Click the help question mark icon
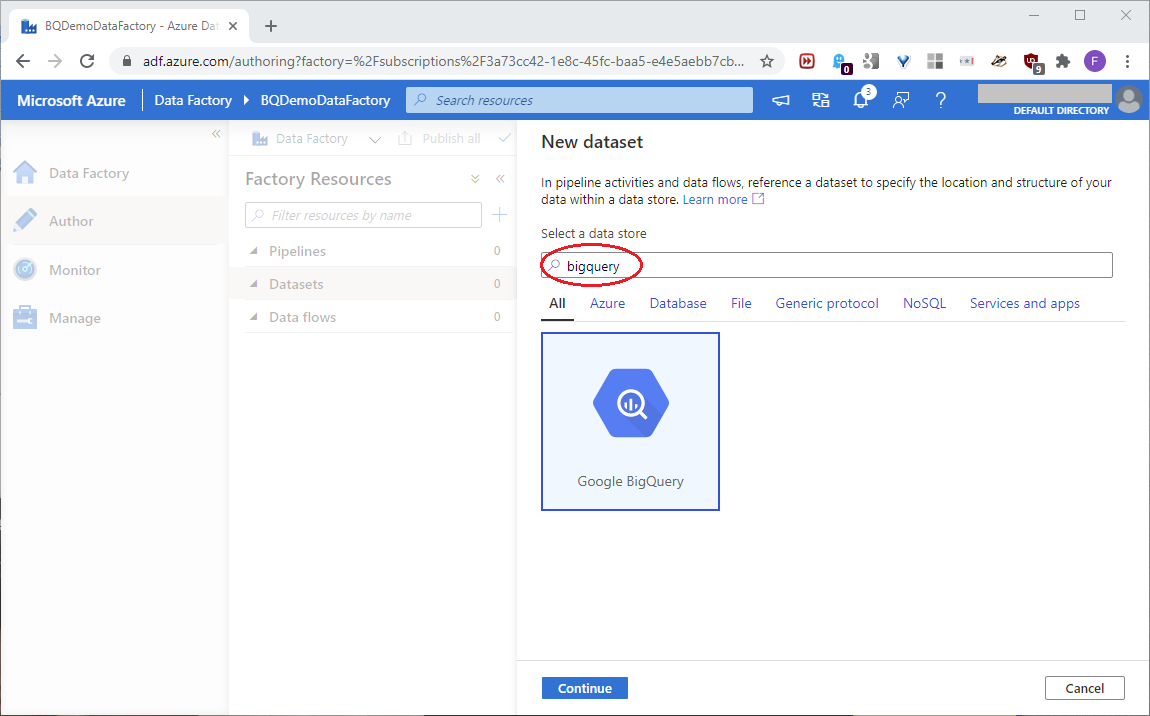1150x716 pixels. coord(940,100)
